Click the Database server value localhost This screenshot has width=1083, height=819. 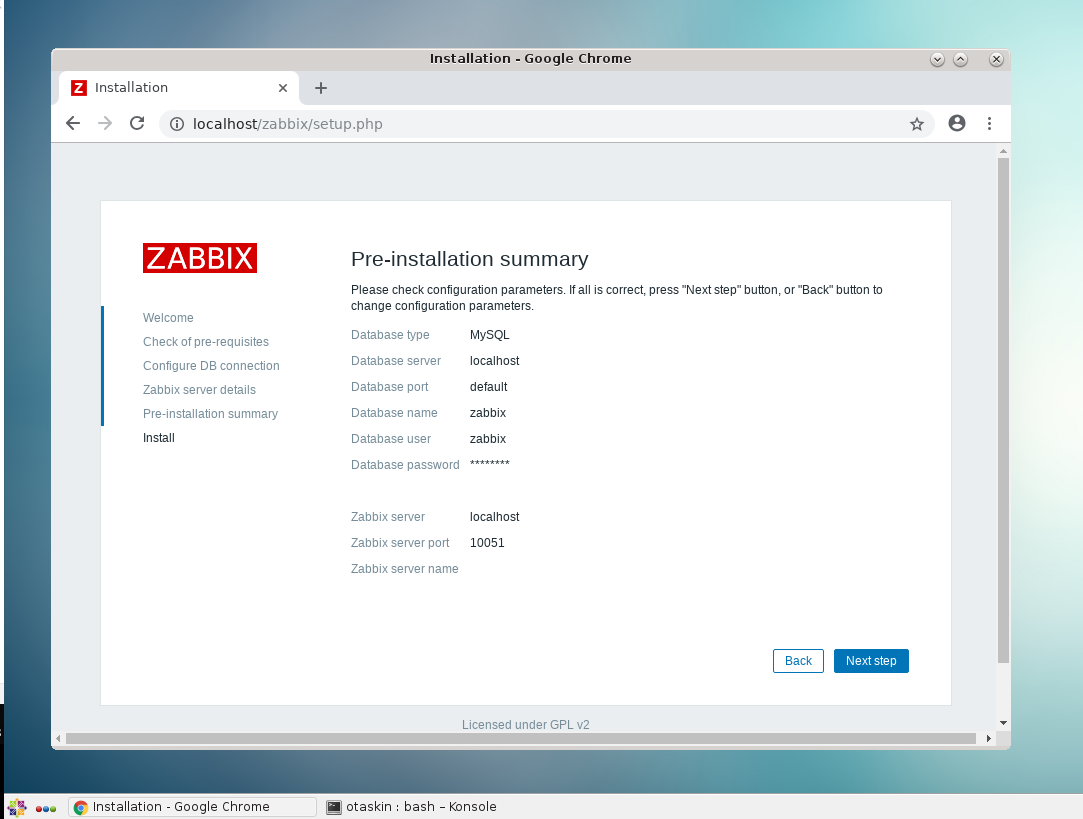[x=495, y=361]
